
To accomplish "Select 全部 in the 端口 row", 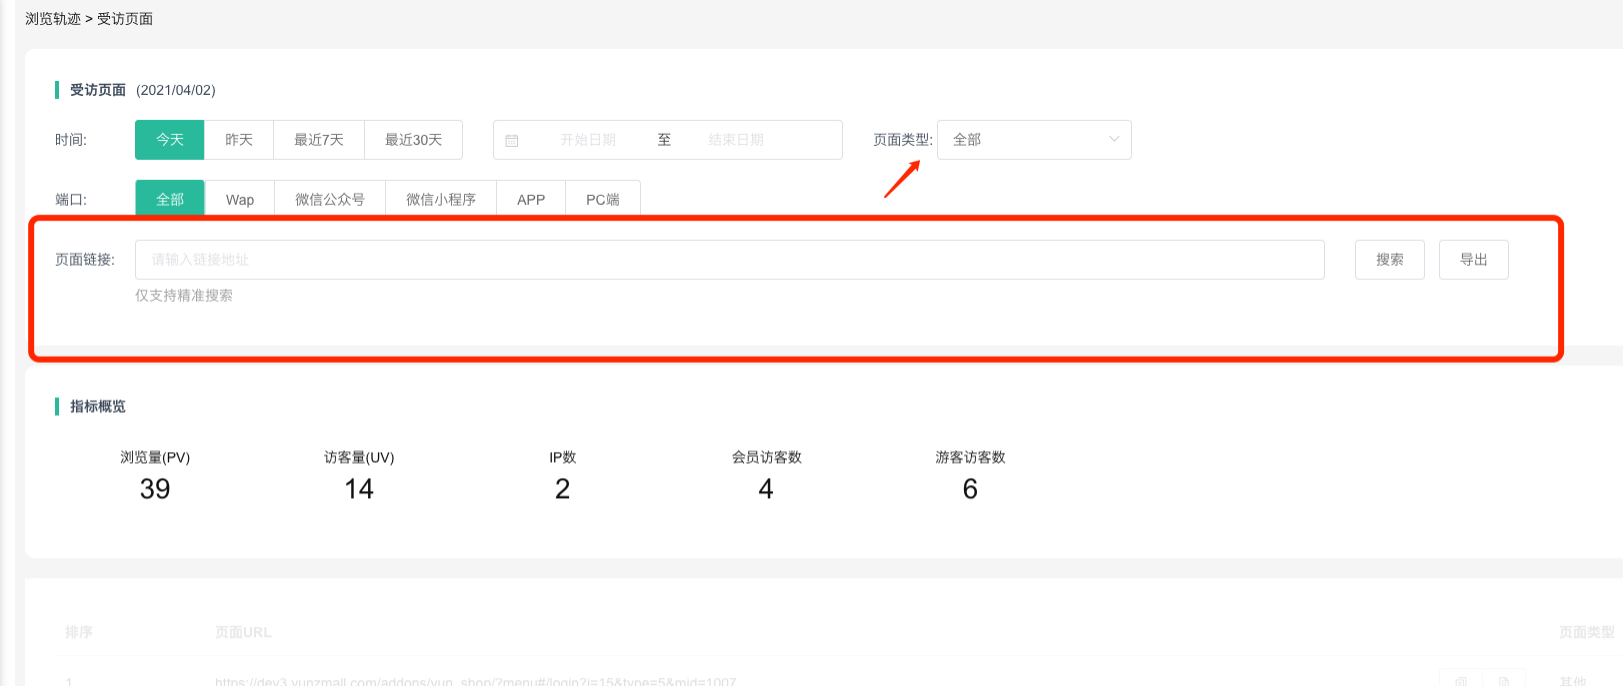I will (x=170, y=199).
